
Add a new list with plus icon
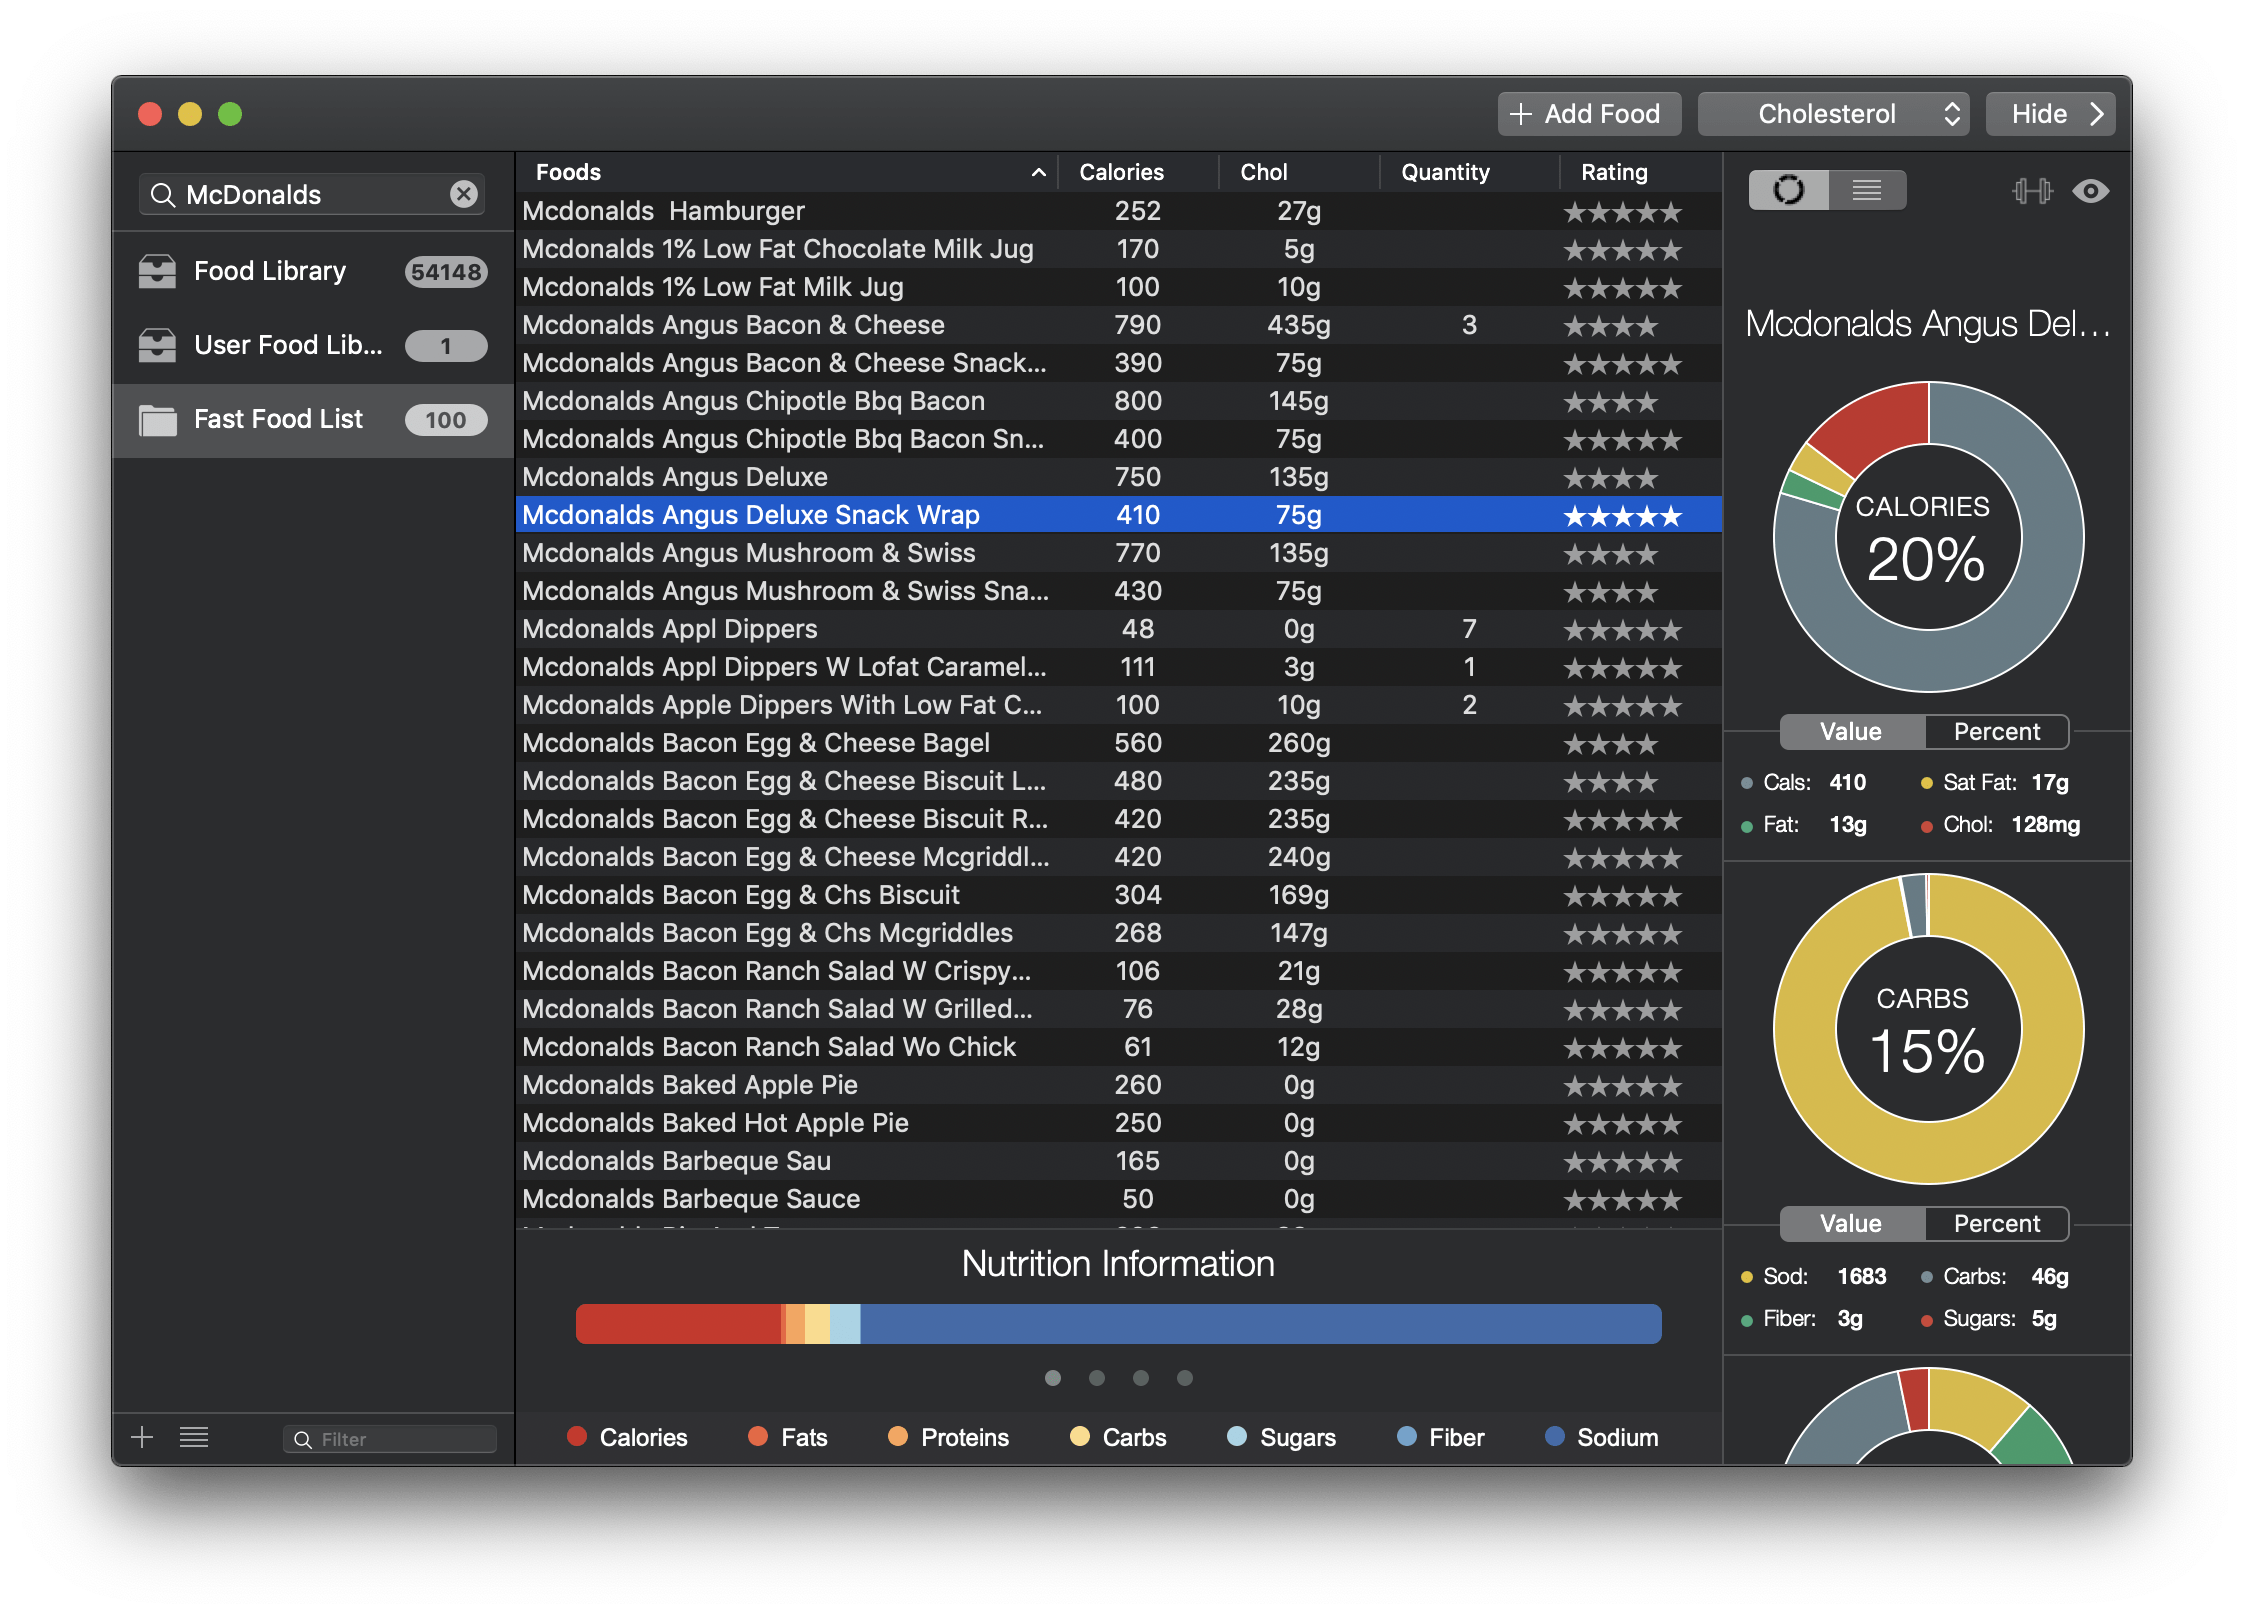click(x=142, y=1437)
